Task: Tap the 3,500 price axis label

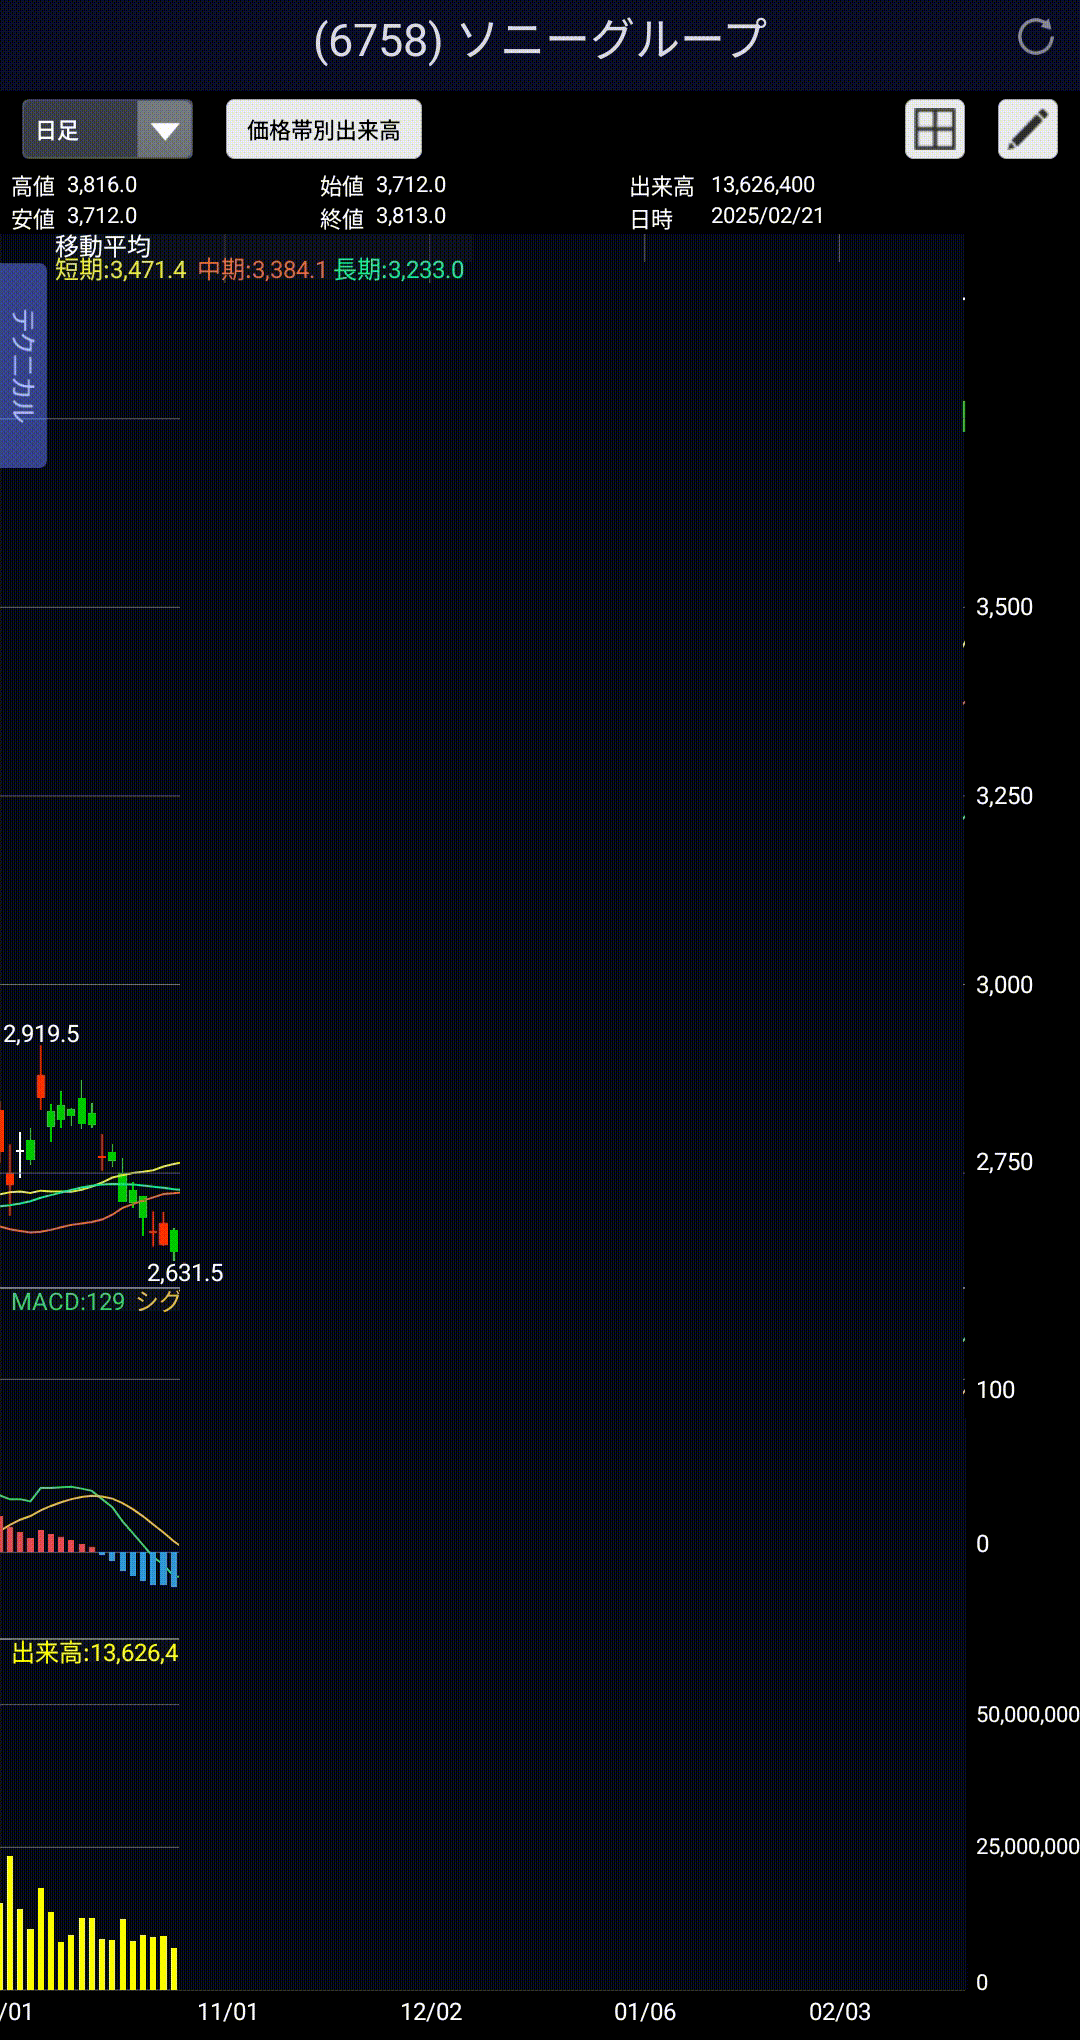Action: click(x=1004, y=607)
